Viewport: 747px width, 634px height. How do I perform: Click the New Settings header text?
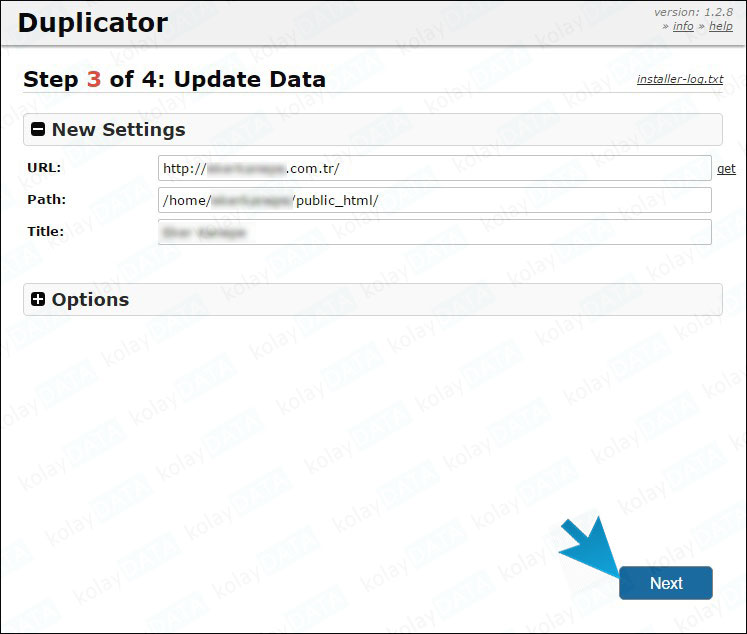[118, 130]
